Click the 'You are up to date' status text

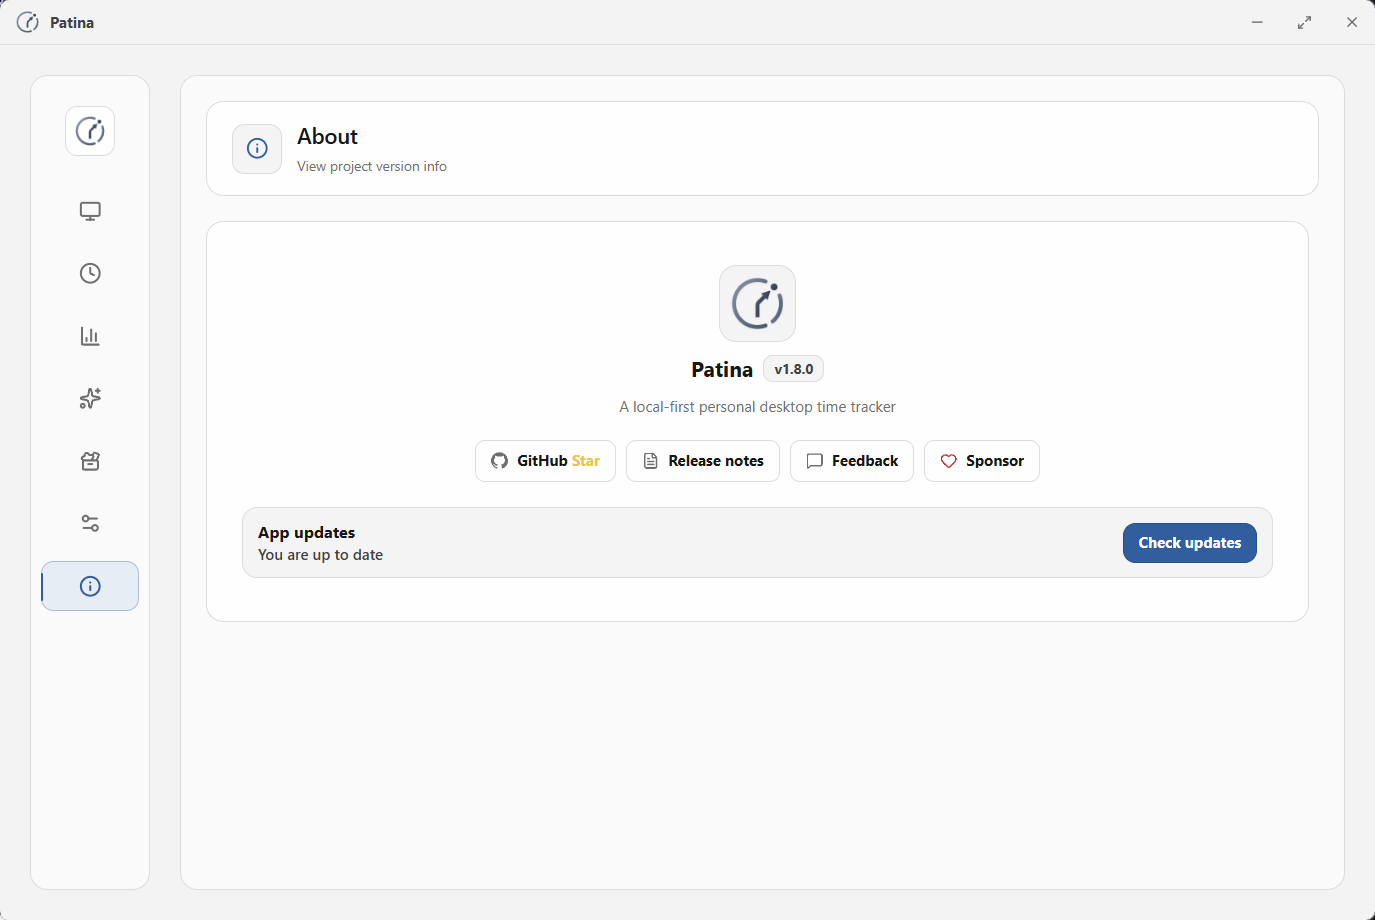pyautogui.click(x=320, y=555)
